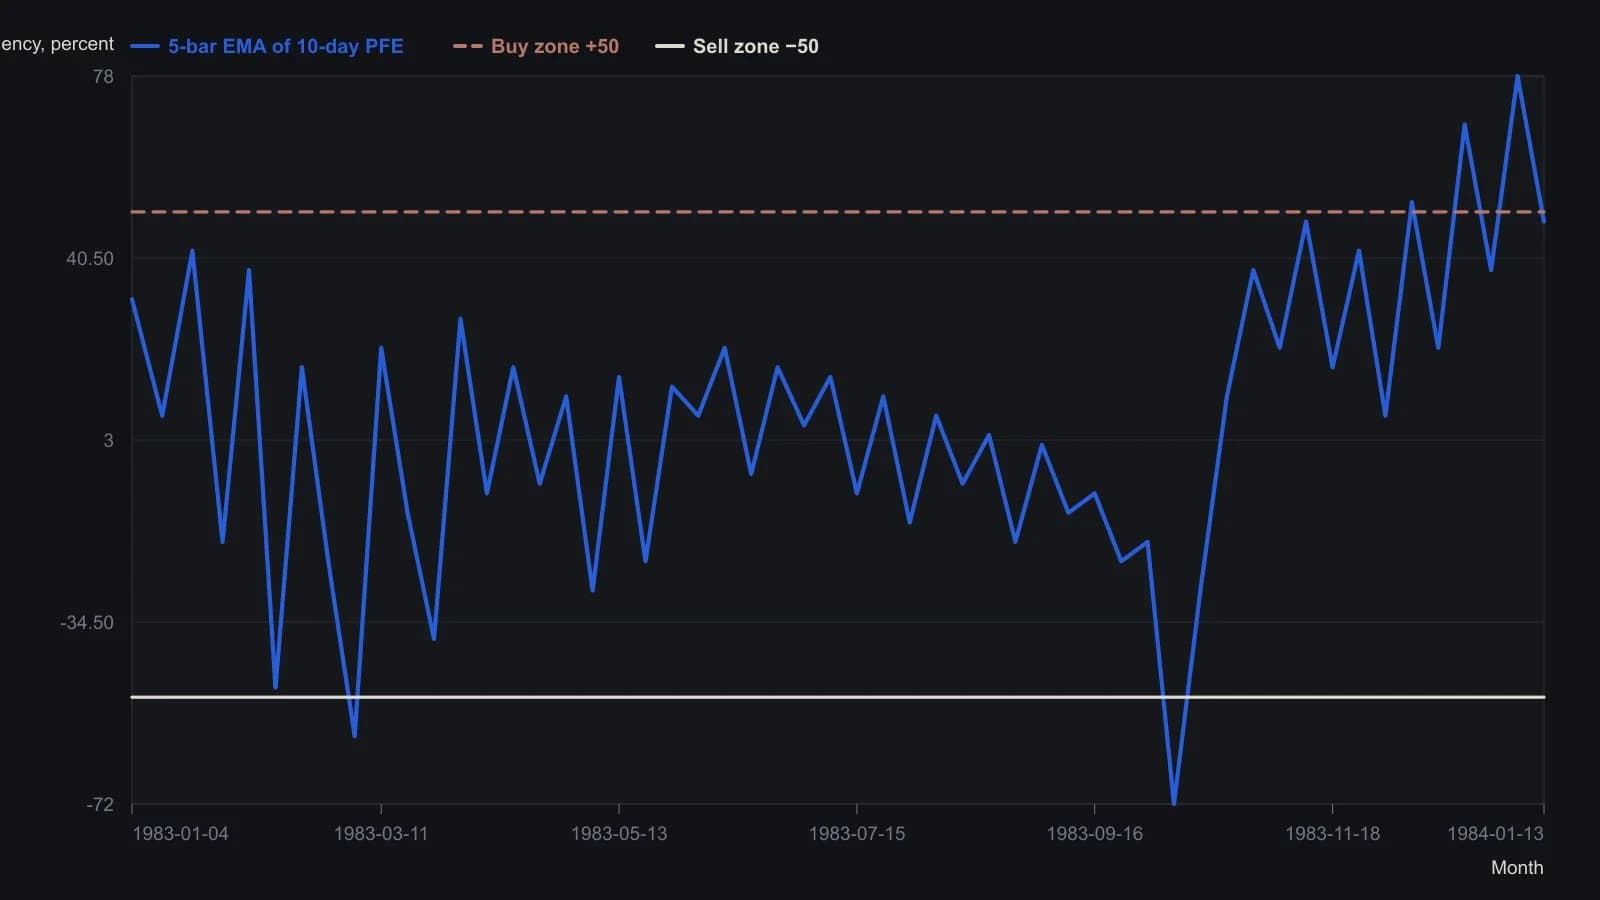Click the 1983-05-13 x-axis label
Image resolution: width=1600 pixels, height=900 pixels.
(619, 833)
